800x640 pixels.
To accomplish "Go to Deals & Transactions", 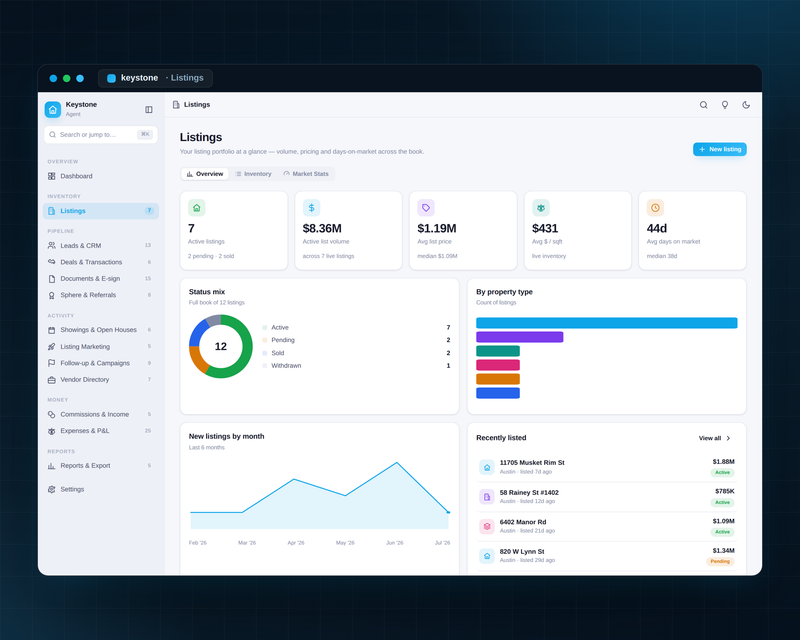I will click(x=101, y=262).
